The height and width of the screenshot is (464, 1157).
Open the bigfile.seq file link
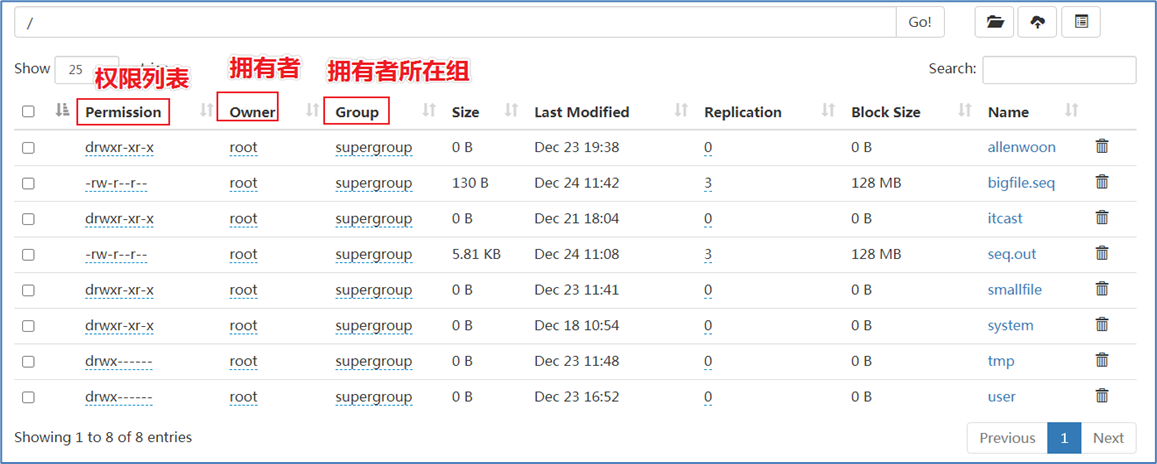[1021, 182]
